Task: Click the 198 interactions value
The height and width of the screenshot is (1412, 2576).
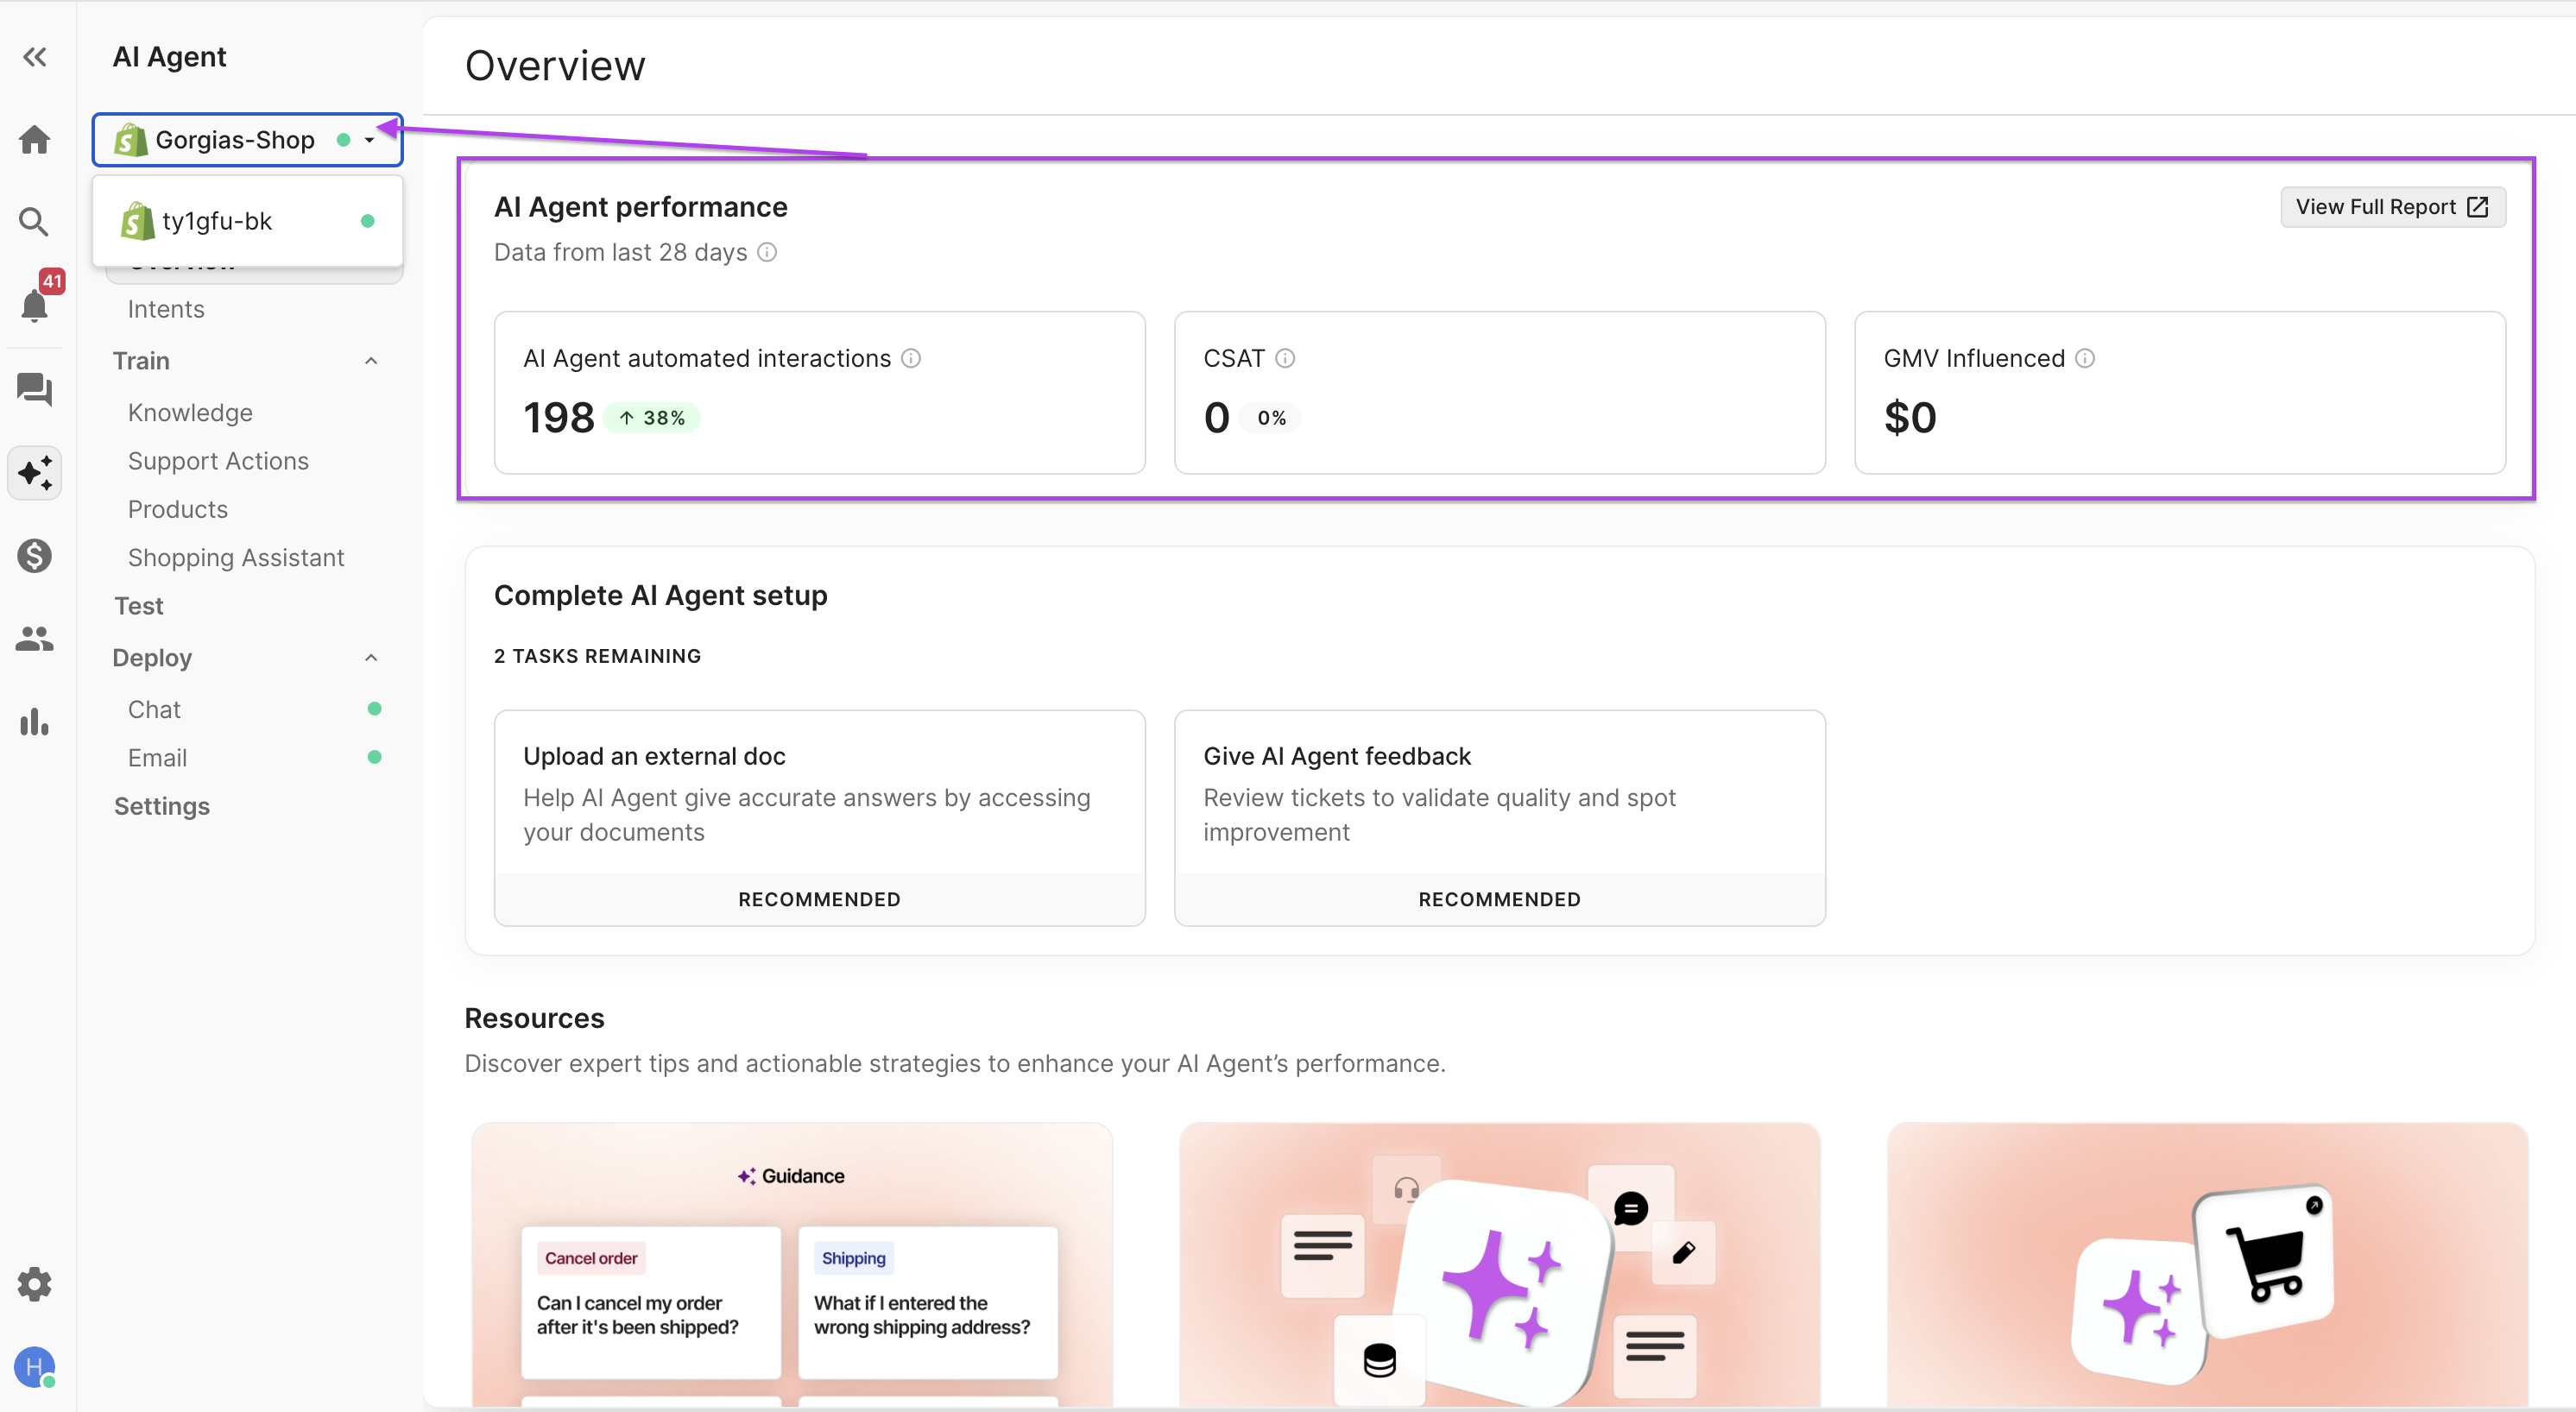Action: (x=559, y=418)
